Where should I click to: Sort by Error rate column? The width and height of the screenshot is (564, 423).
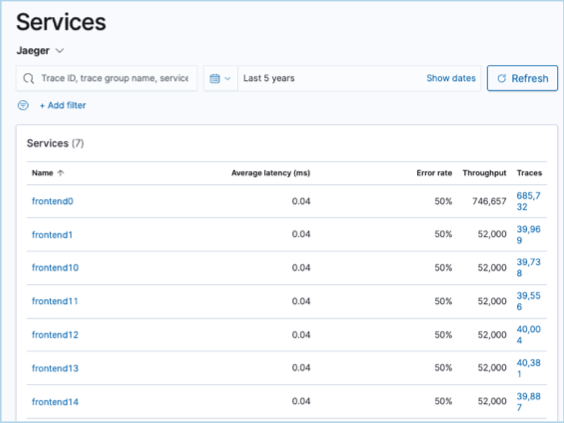tap(434, 173)
